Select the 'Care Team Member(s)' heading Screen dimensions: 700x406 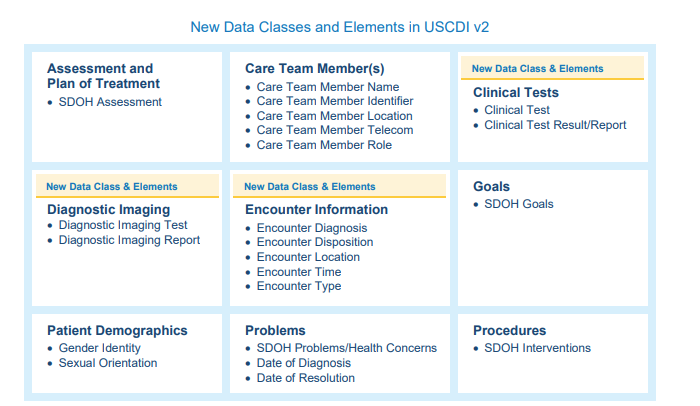coord(315,68)
